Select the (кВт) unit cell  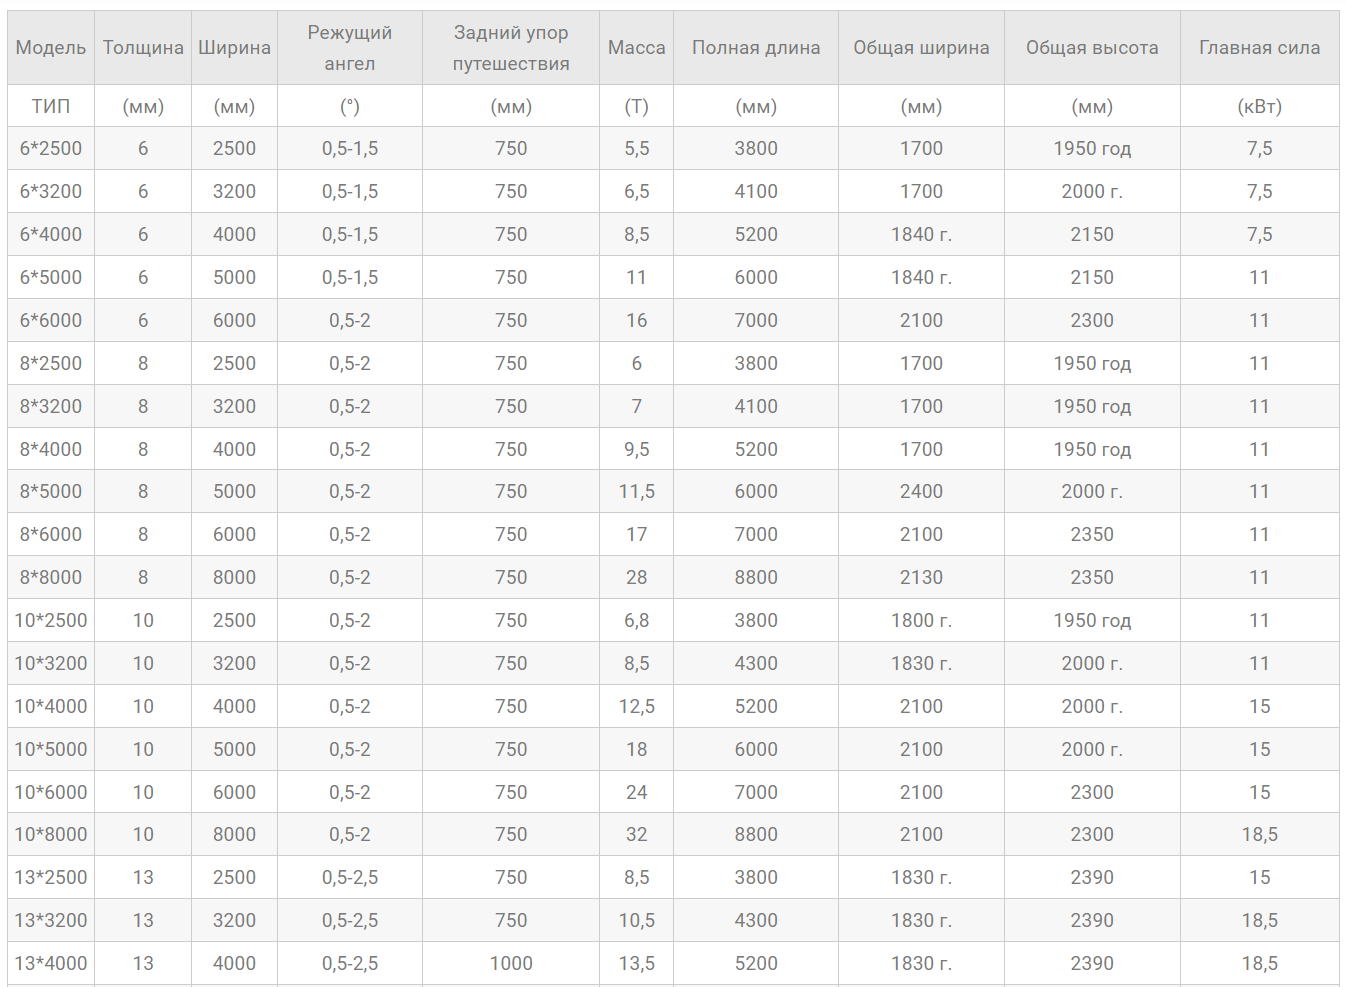[1259, 106]
